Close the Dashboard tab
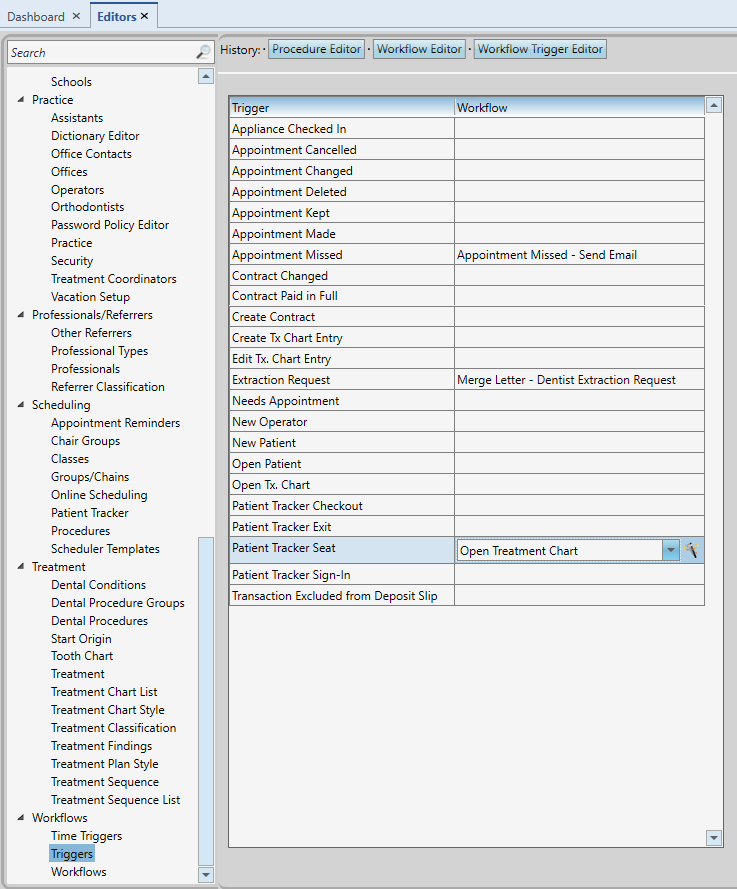 pyautogui.click(x=76, y=16)
